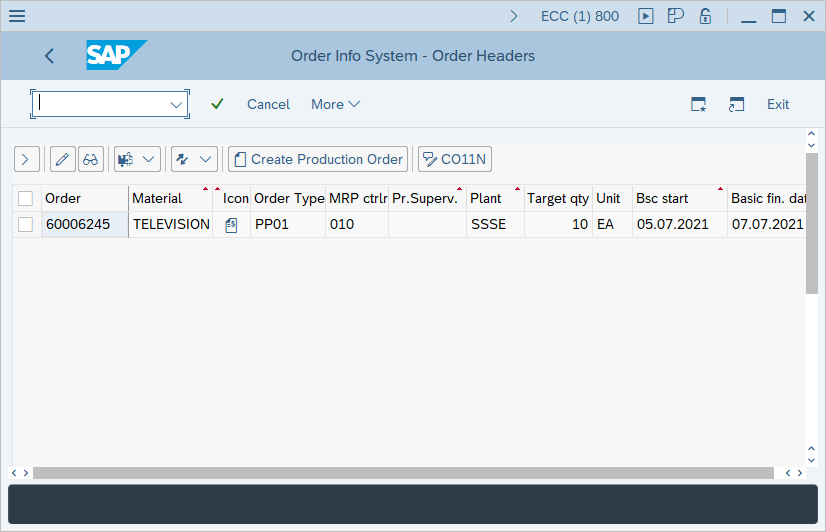Tick the checkbox for order 60006245
826x532 pixels.
25,224
